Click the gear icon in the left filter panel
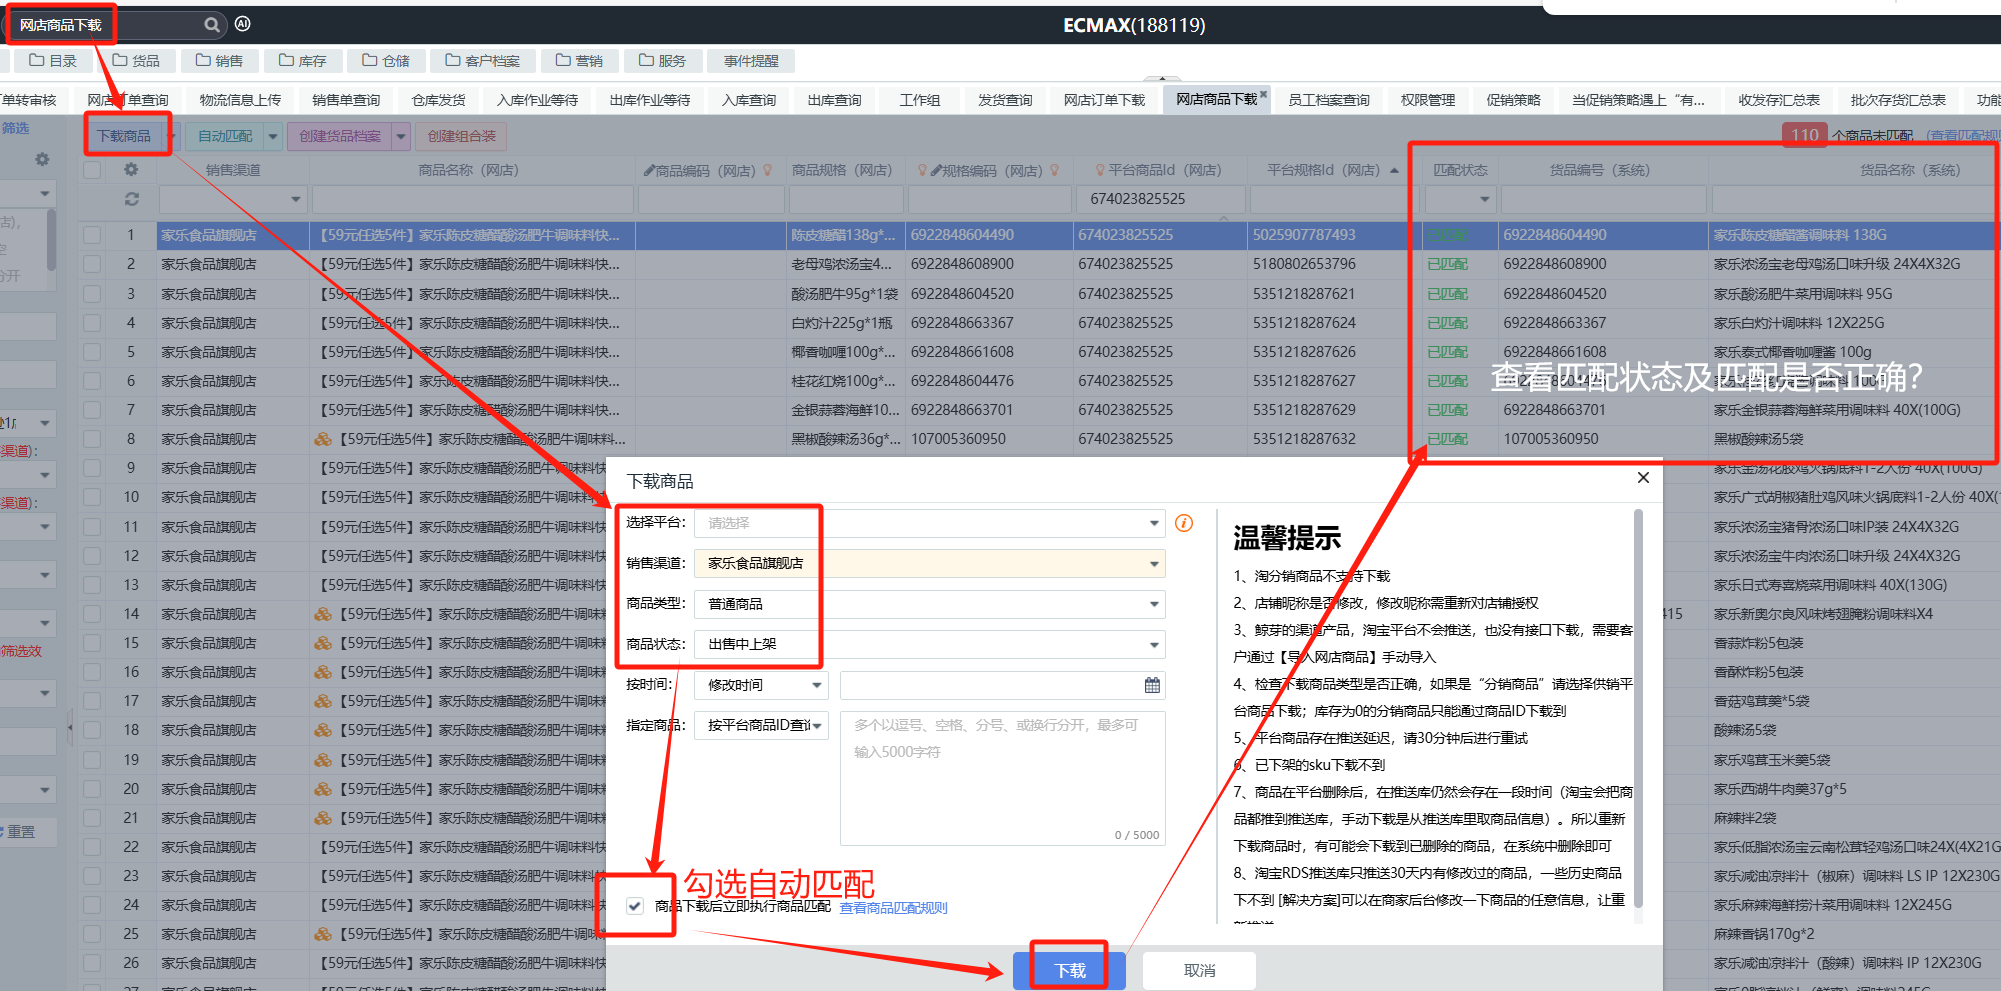The image size is (2001, 991). tap(42, 159)
